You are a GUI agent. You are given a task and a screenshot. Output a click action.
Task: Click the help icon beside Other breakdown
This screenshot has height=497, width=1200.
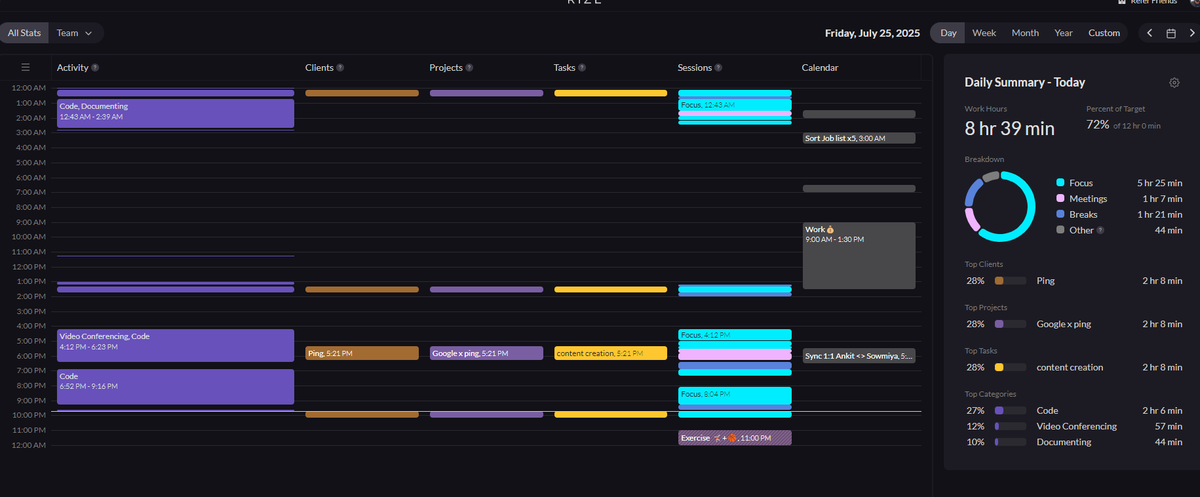click(x=1100, y=230)
